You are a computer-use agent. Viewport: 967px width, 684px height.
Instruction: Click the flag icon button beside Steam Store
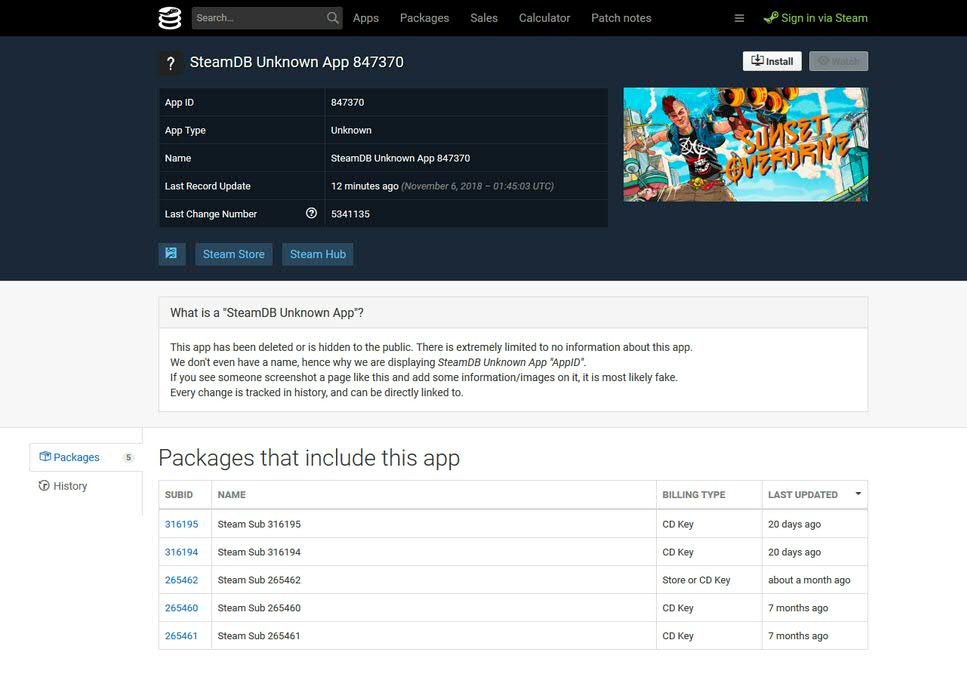[171, 254]
